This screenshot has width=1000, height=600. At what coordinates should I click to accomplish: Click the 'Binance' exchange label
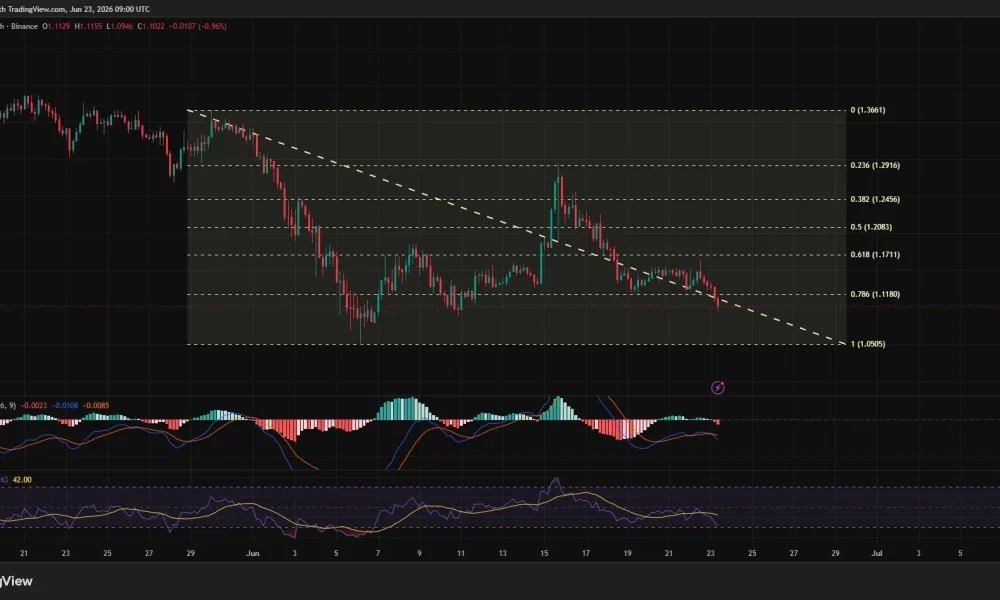tap(24, 26)
